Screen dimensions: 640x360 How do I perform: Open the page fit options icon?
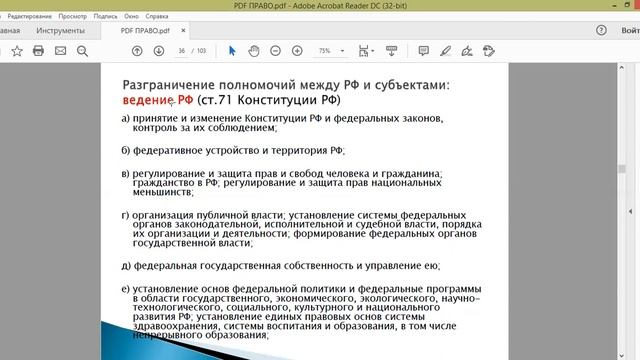pos(363,51)
